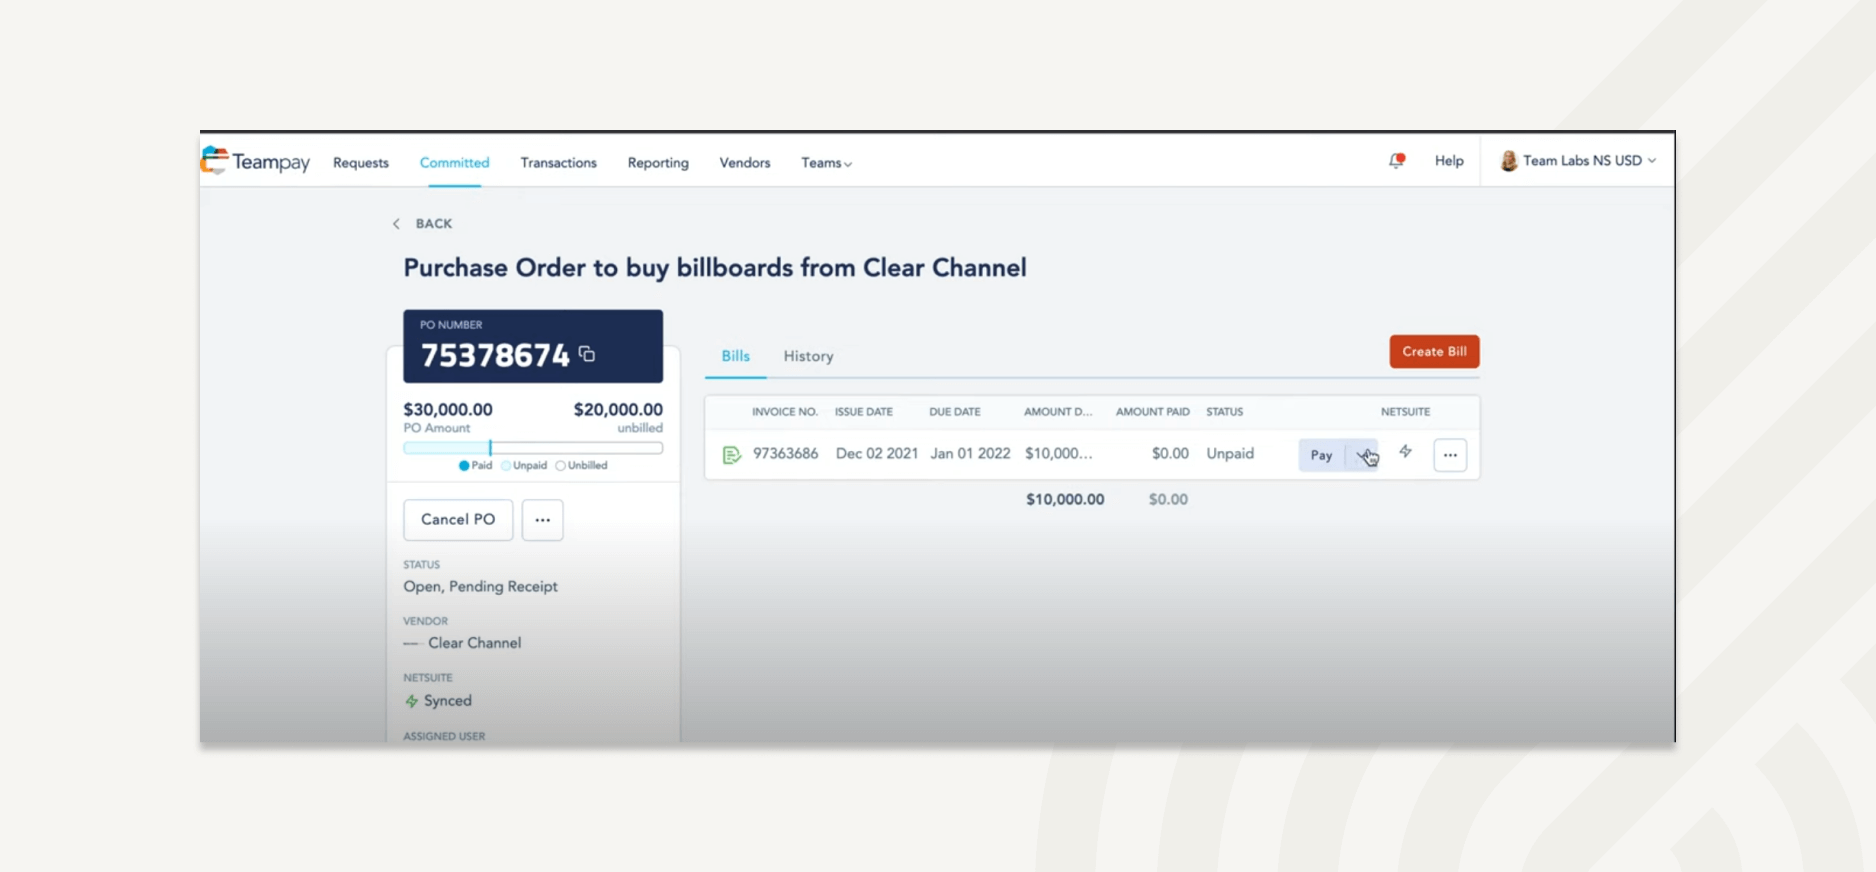Image resolution: width=1876 pixels, height=872 pixels.
Task: Copy the PO number with copy icon
Action: click(587, 354)
